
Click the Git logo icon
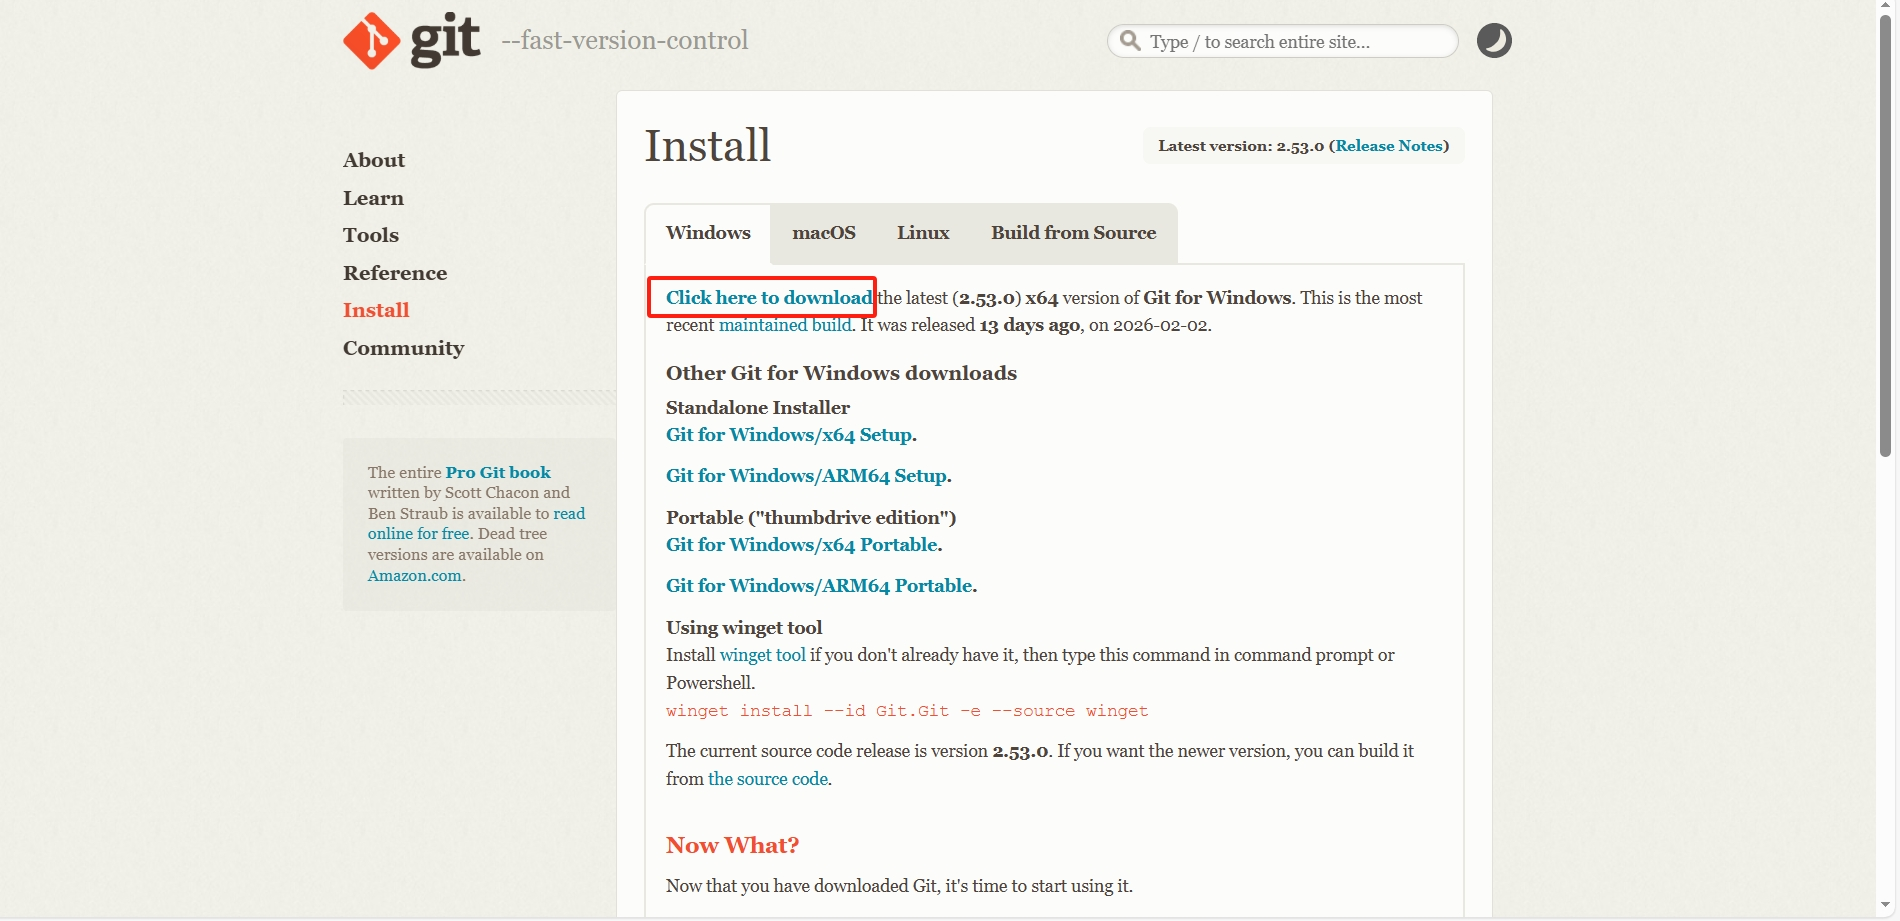(372, 41)
